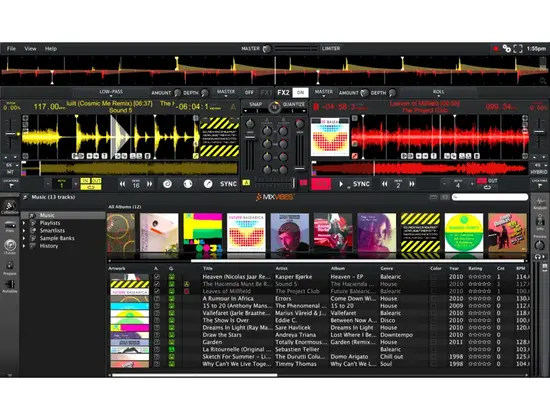This screenshot has width=550, height=420.
Task: Toggle analyzed checkbox for A Rumour In Africa
Action: 157,299
